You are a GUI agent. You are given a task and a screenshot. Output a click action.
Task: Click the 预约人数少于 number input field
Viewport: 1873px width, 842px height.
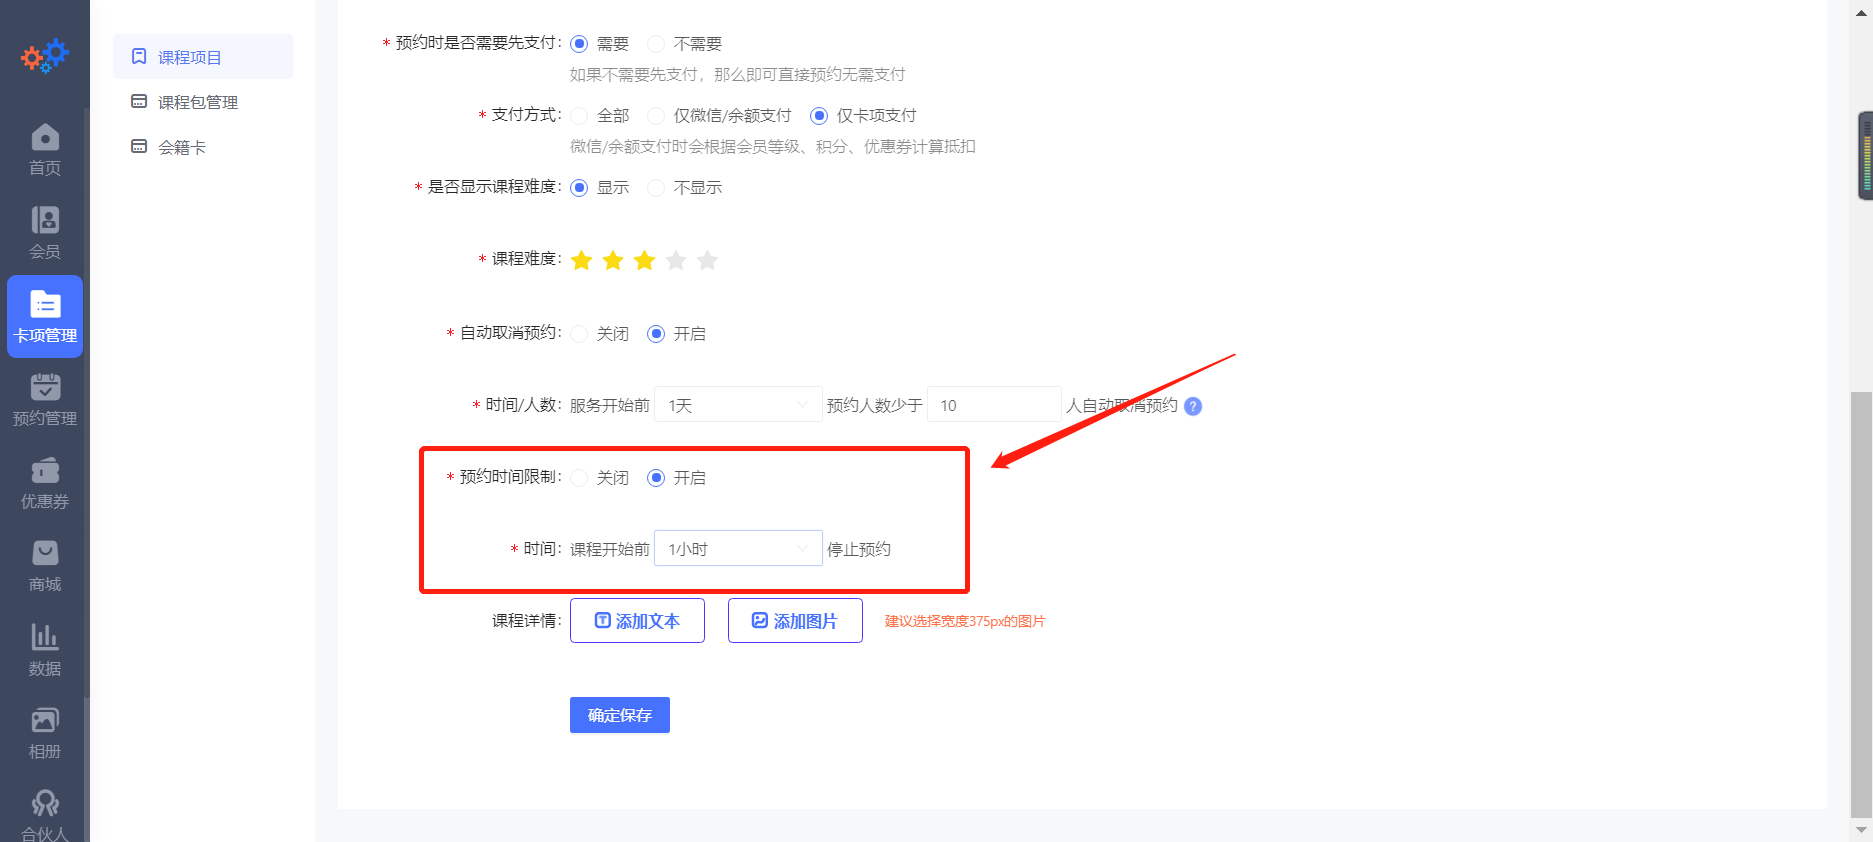coord(993,405)
